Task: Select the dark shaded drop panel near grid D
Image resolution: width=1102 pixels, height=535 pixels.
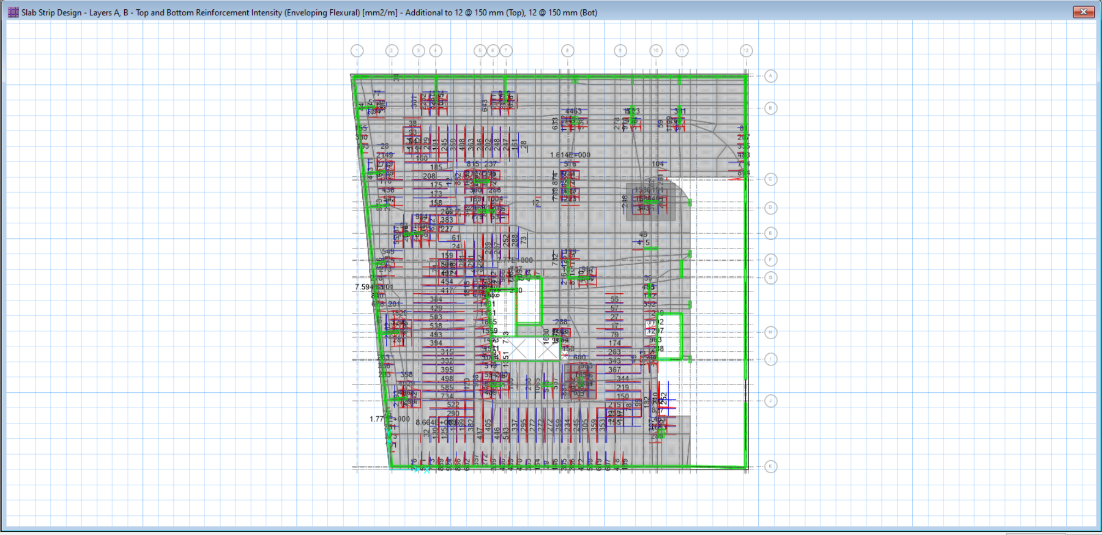Action: coord(649,202)
